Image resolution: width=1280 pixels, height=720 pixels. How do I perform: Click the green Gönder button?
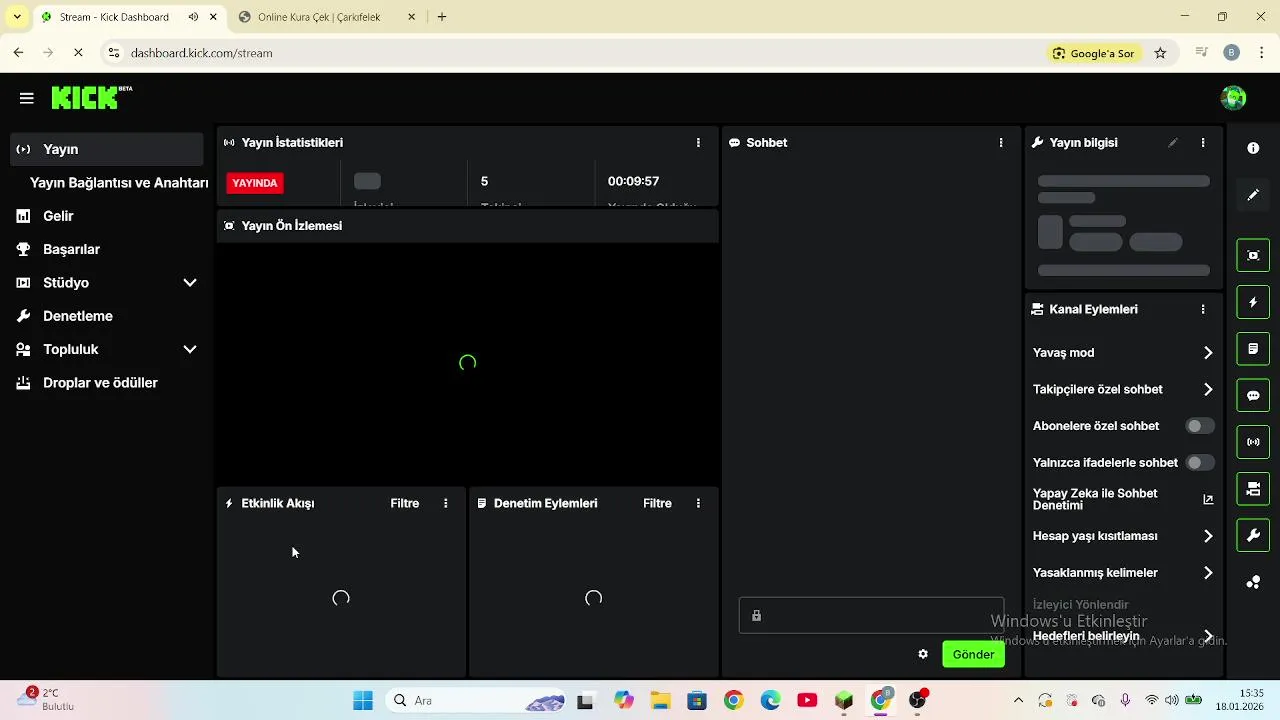[973, 655]
